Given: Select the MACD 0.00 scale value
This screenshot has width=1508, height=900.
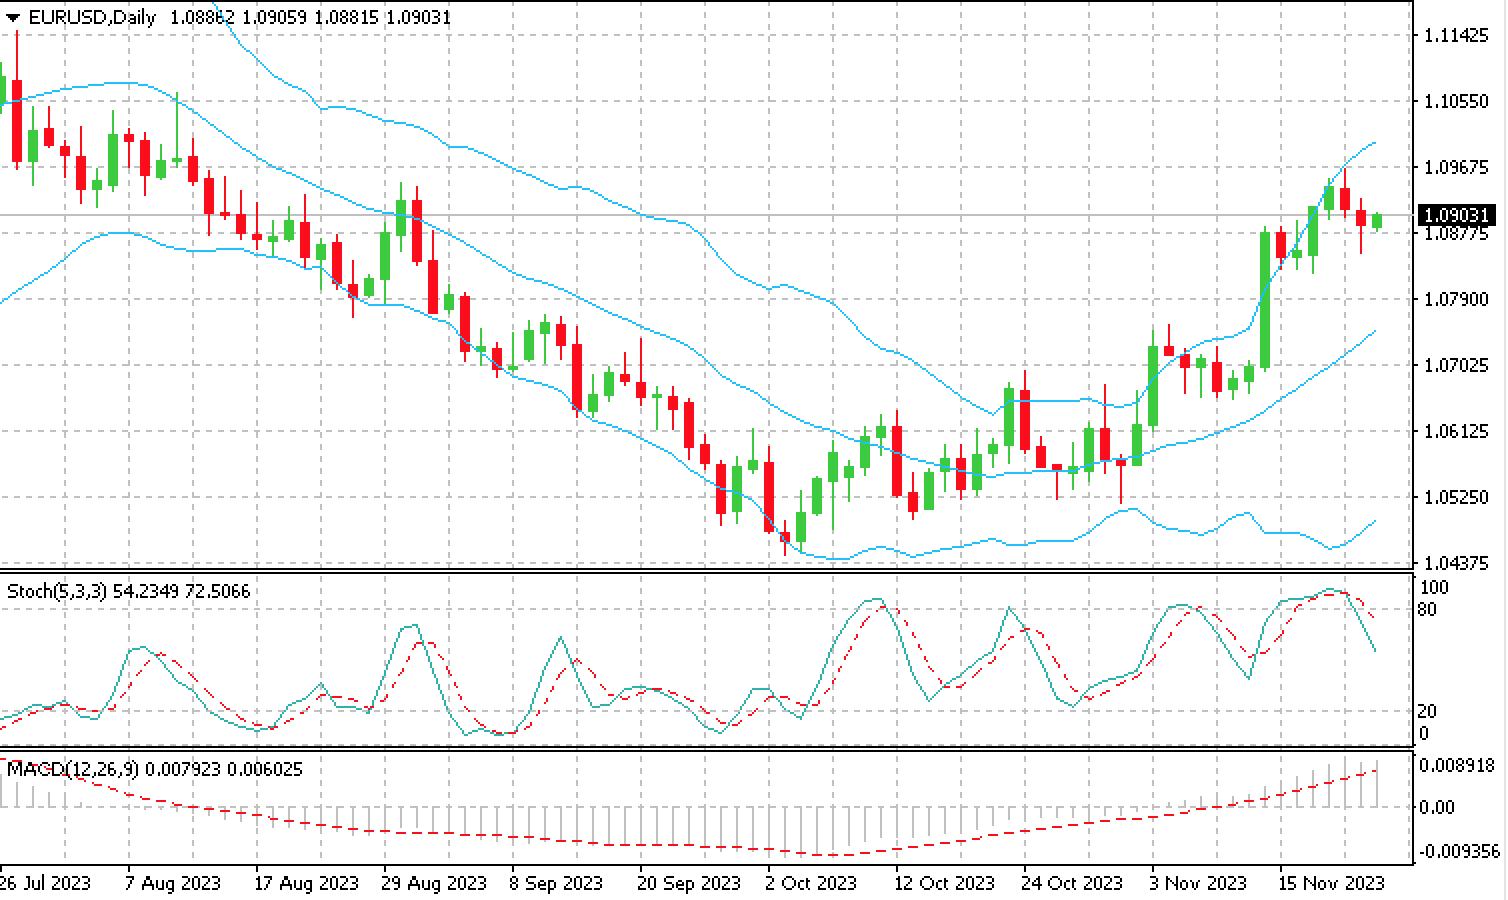Looking at the screenshot, I should tap(1438, 807).
